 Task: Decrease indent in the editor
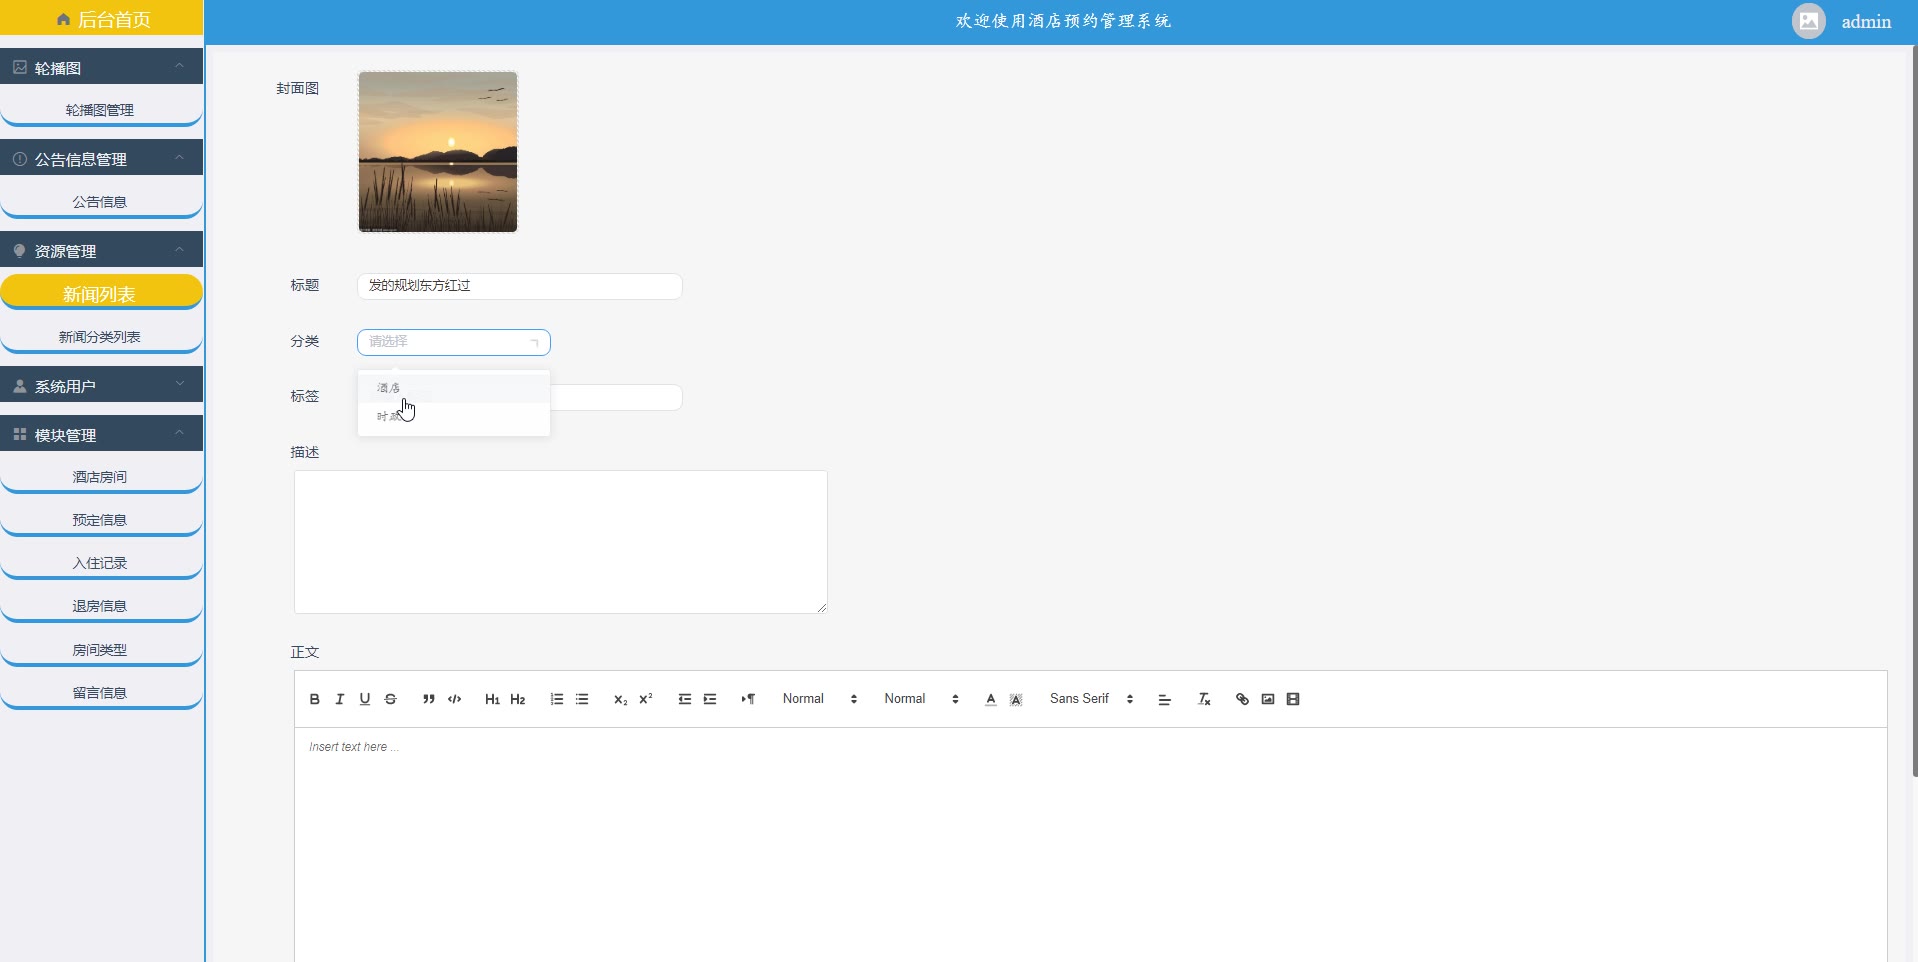point(685,699)
